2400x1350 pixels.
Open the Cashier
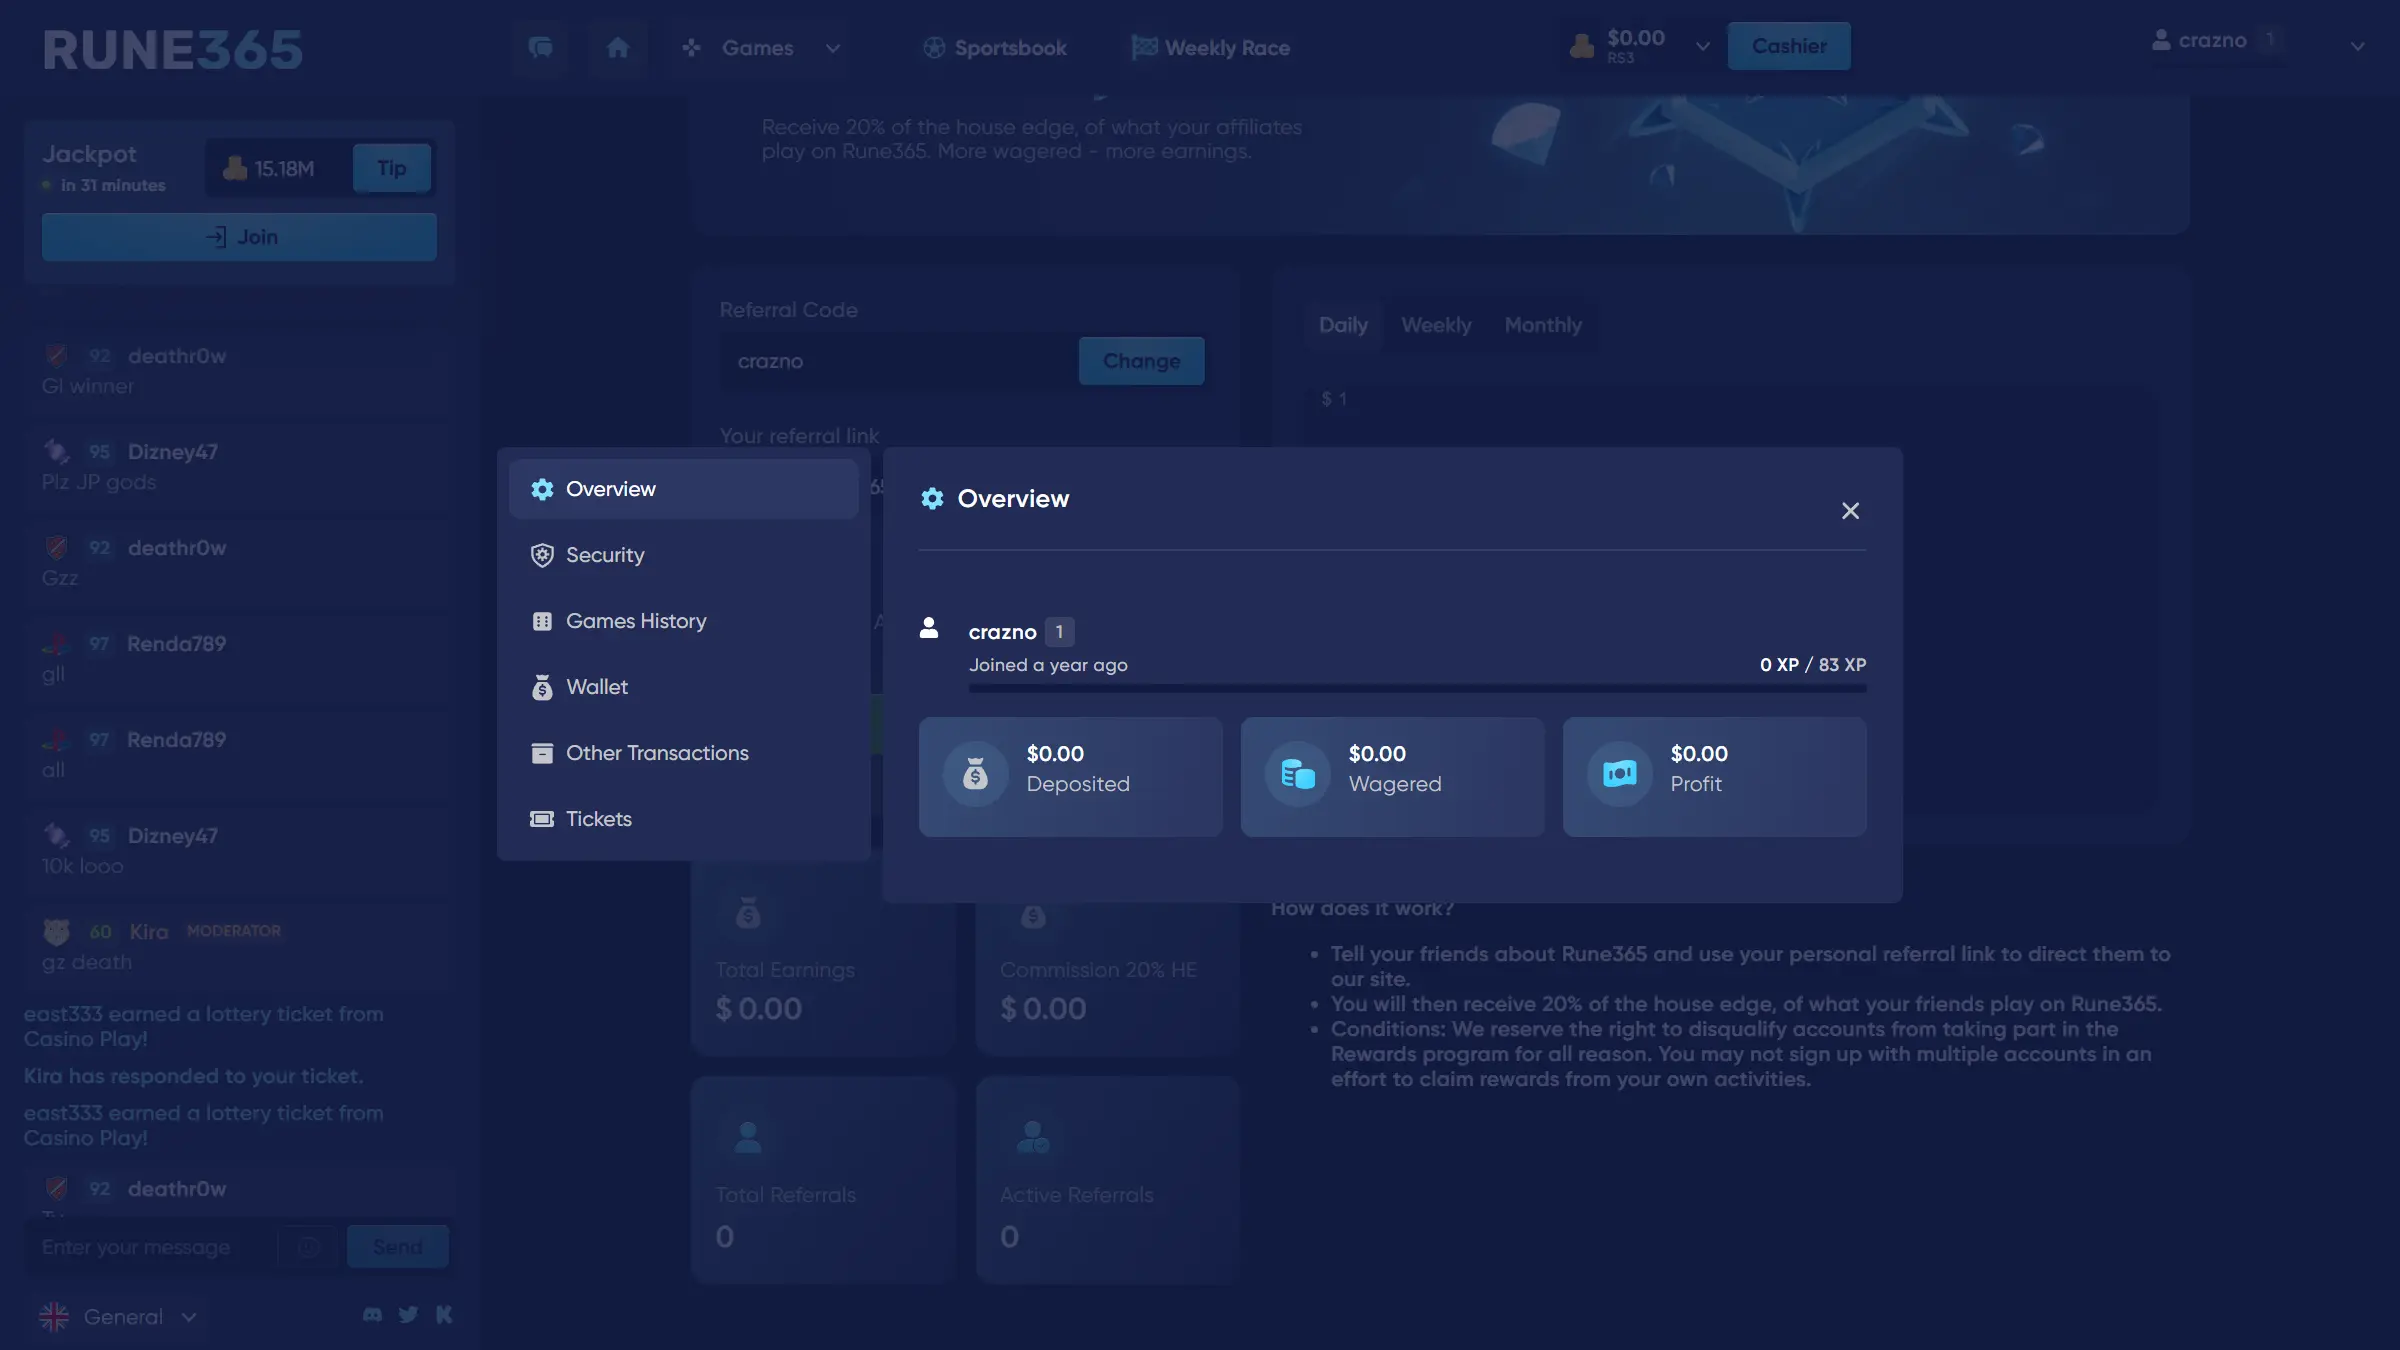coord(1789,46)
